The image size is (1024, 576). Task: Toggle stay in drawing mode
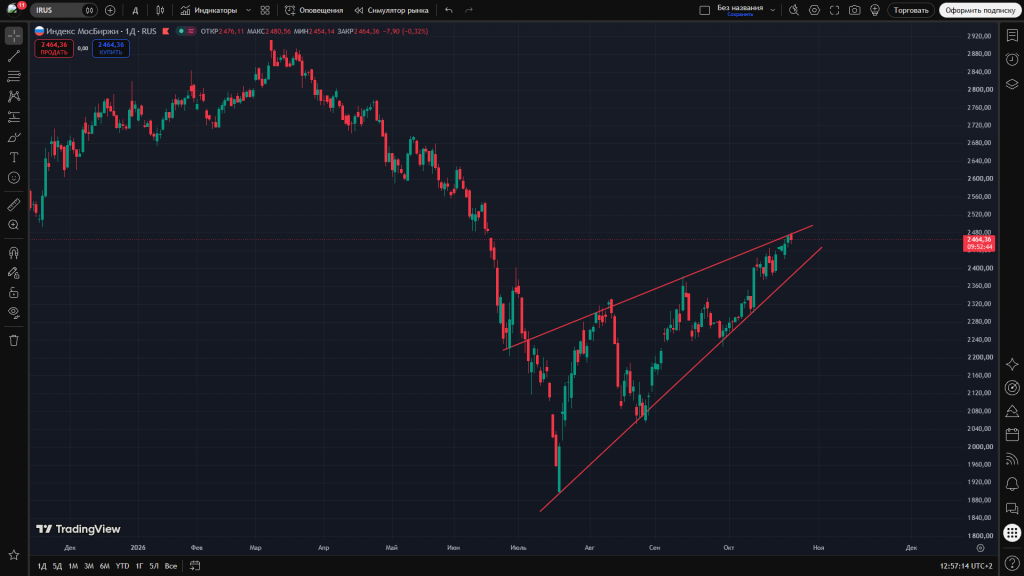pos(14,273)
